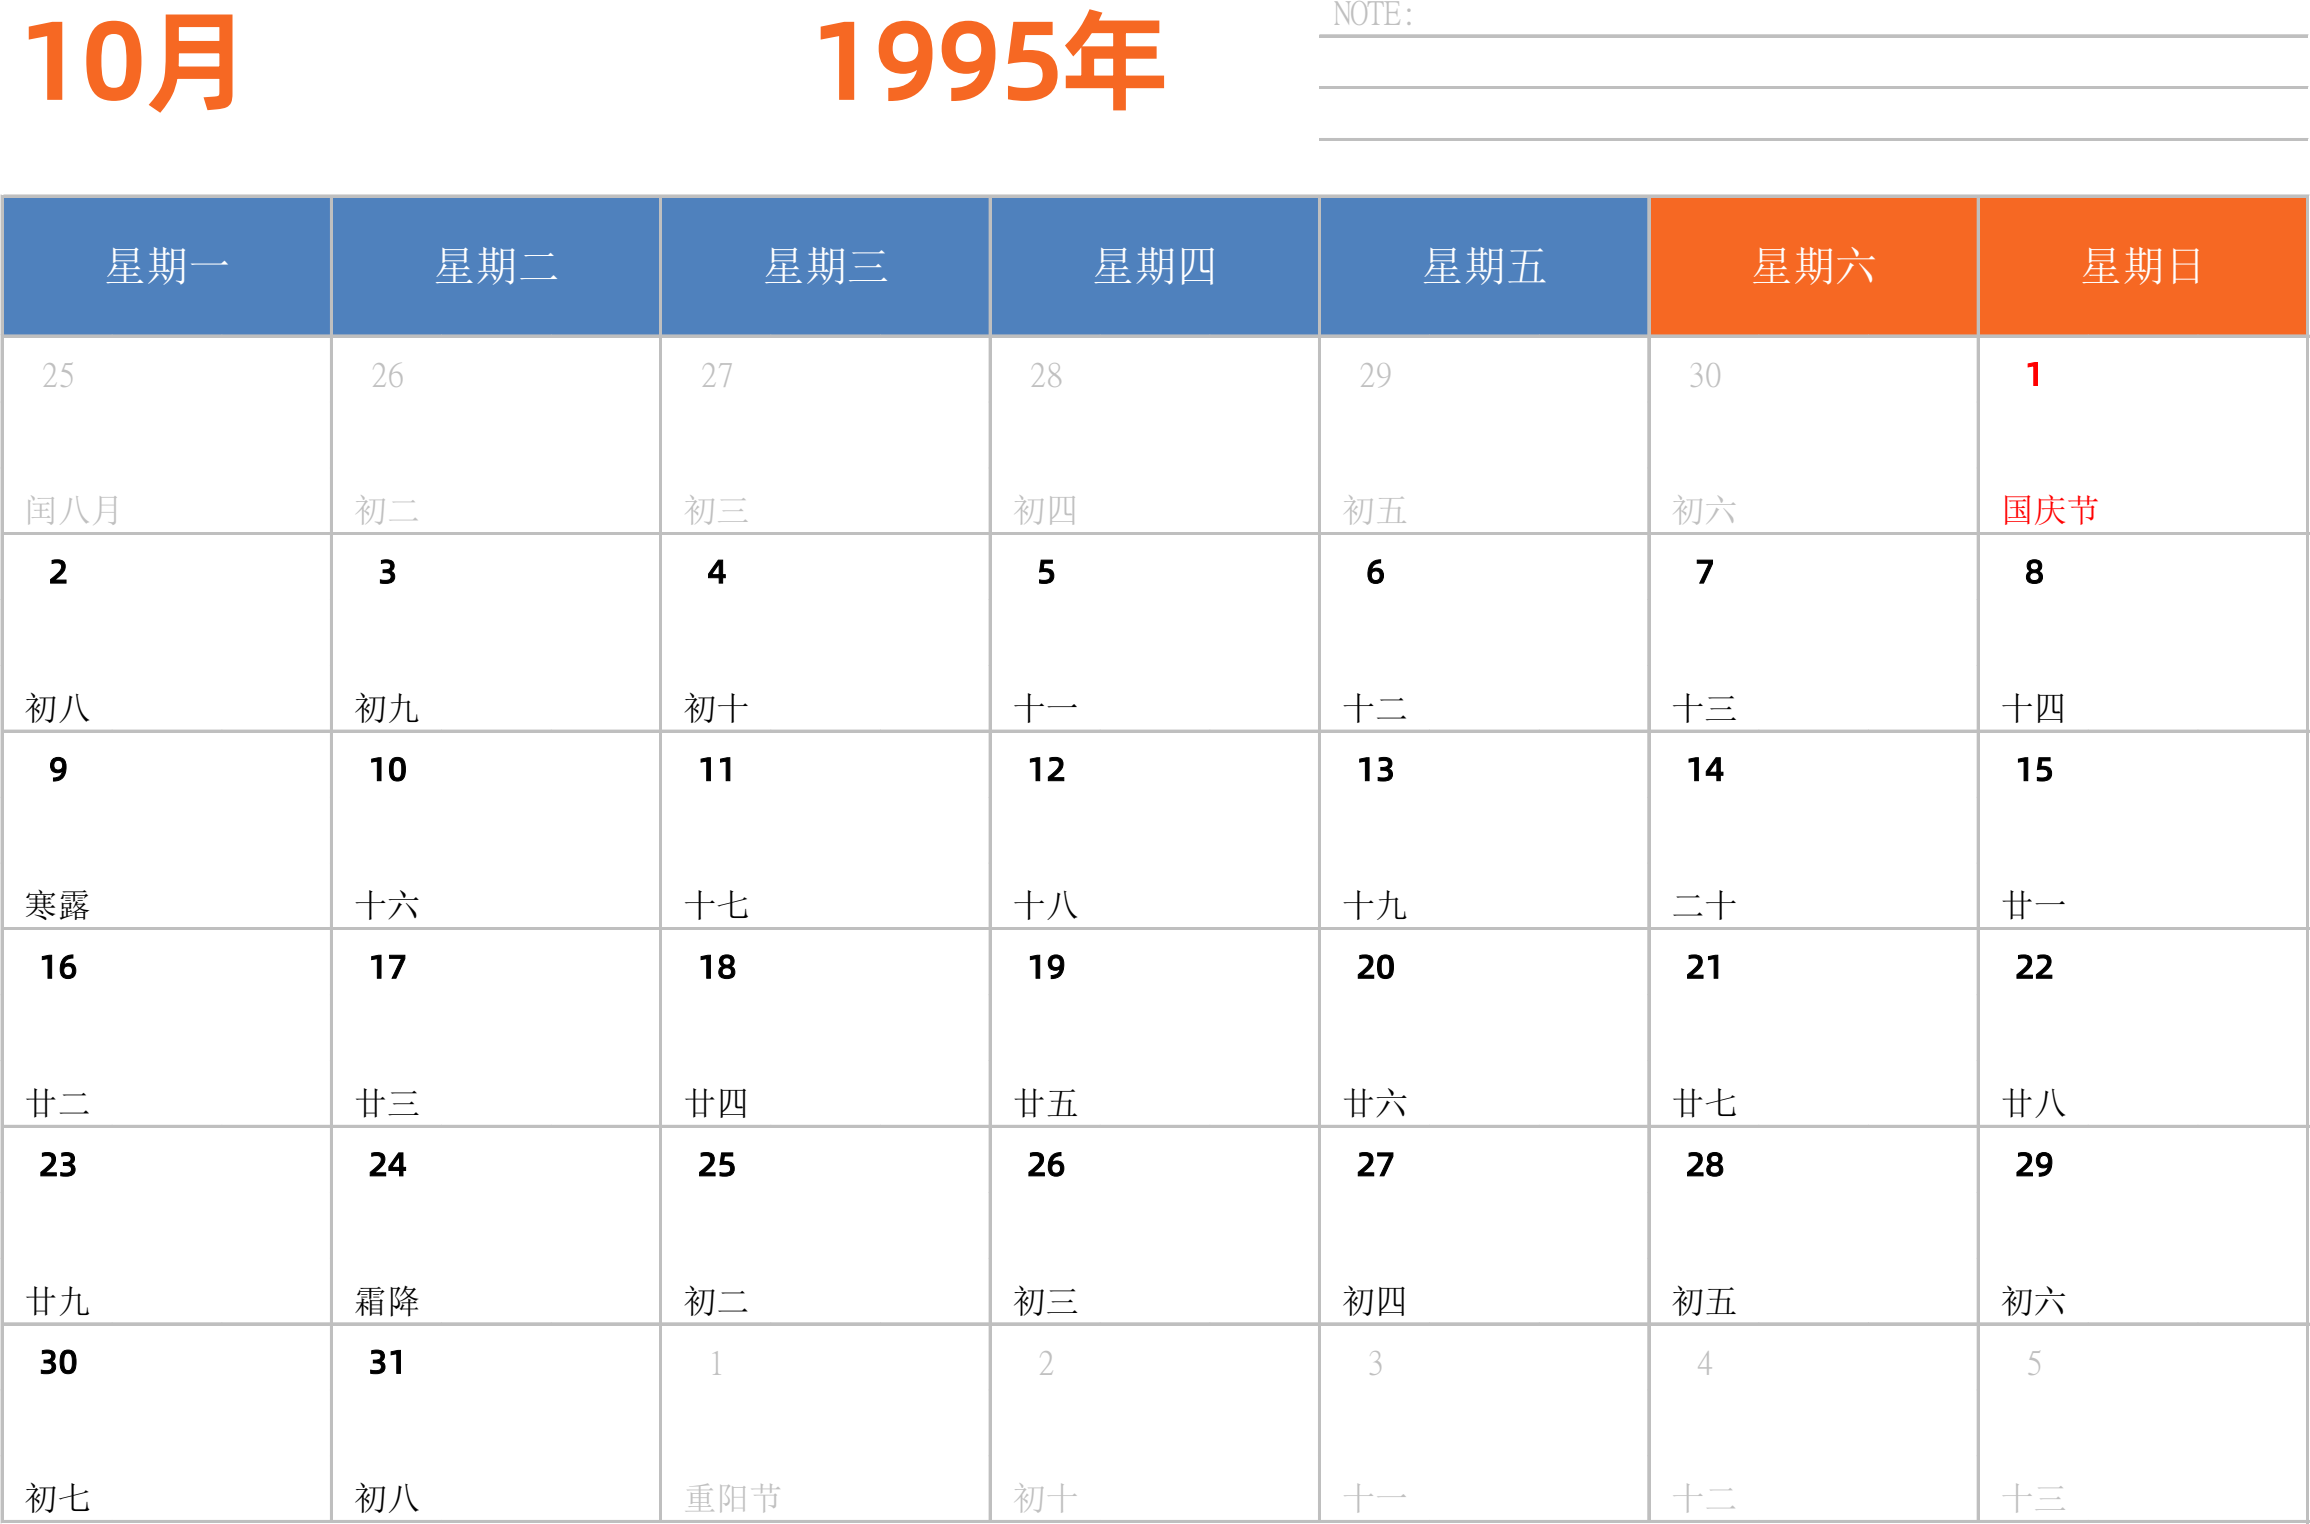Click the 闰八月 lunar label
The width and height of the screenshot is (2310, 1524).
point(73,510)
